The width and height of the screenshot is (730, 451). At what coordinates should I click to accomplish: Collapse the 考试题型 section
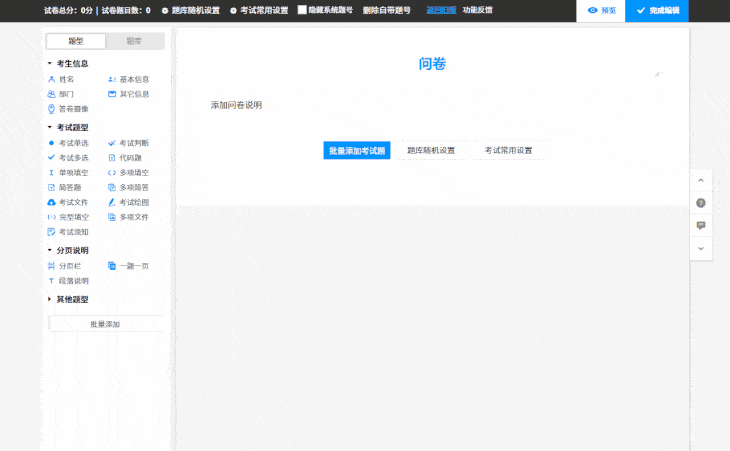pyautogui.click(x=68, y=127)
